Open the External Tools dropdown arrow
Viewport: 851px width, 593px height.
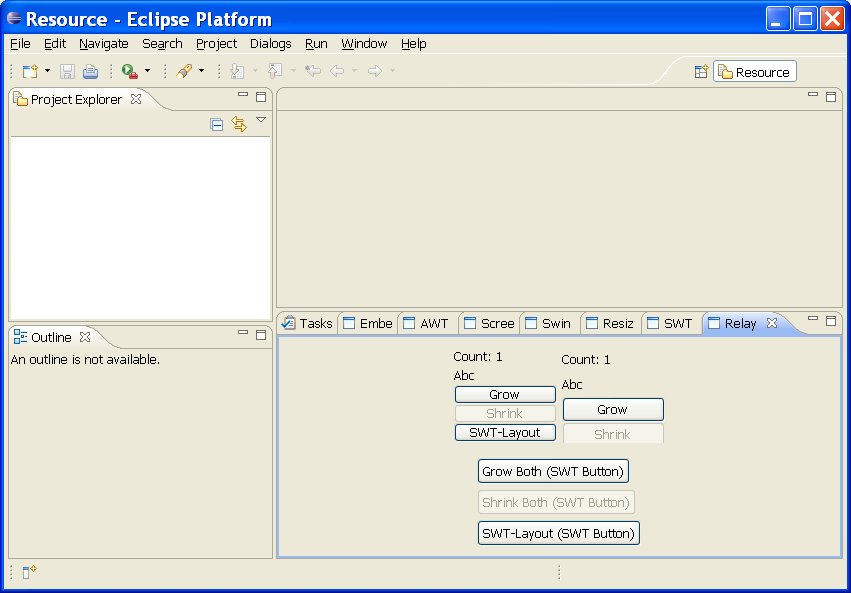click(x=147, y=71)
